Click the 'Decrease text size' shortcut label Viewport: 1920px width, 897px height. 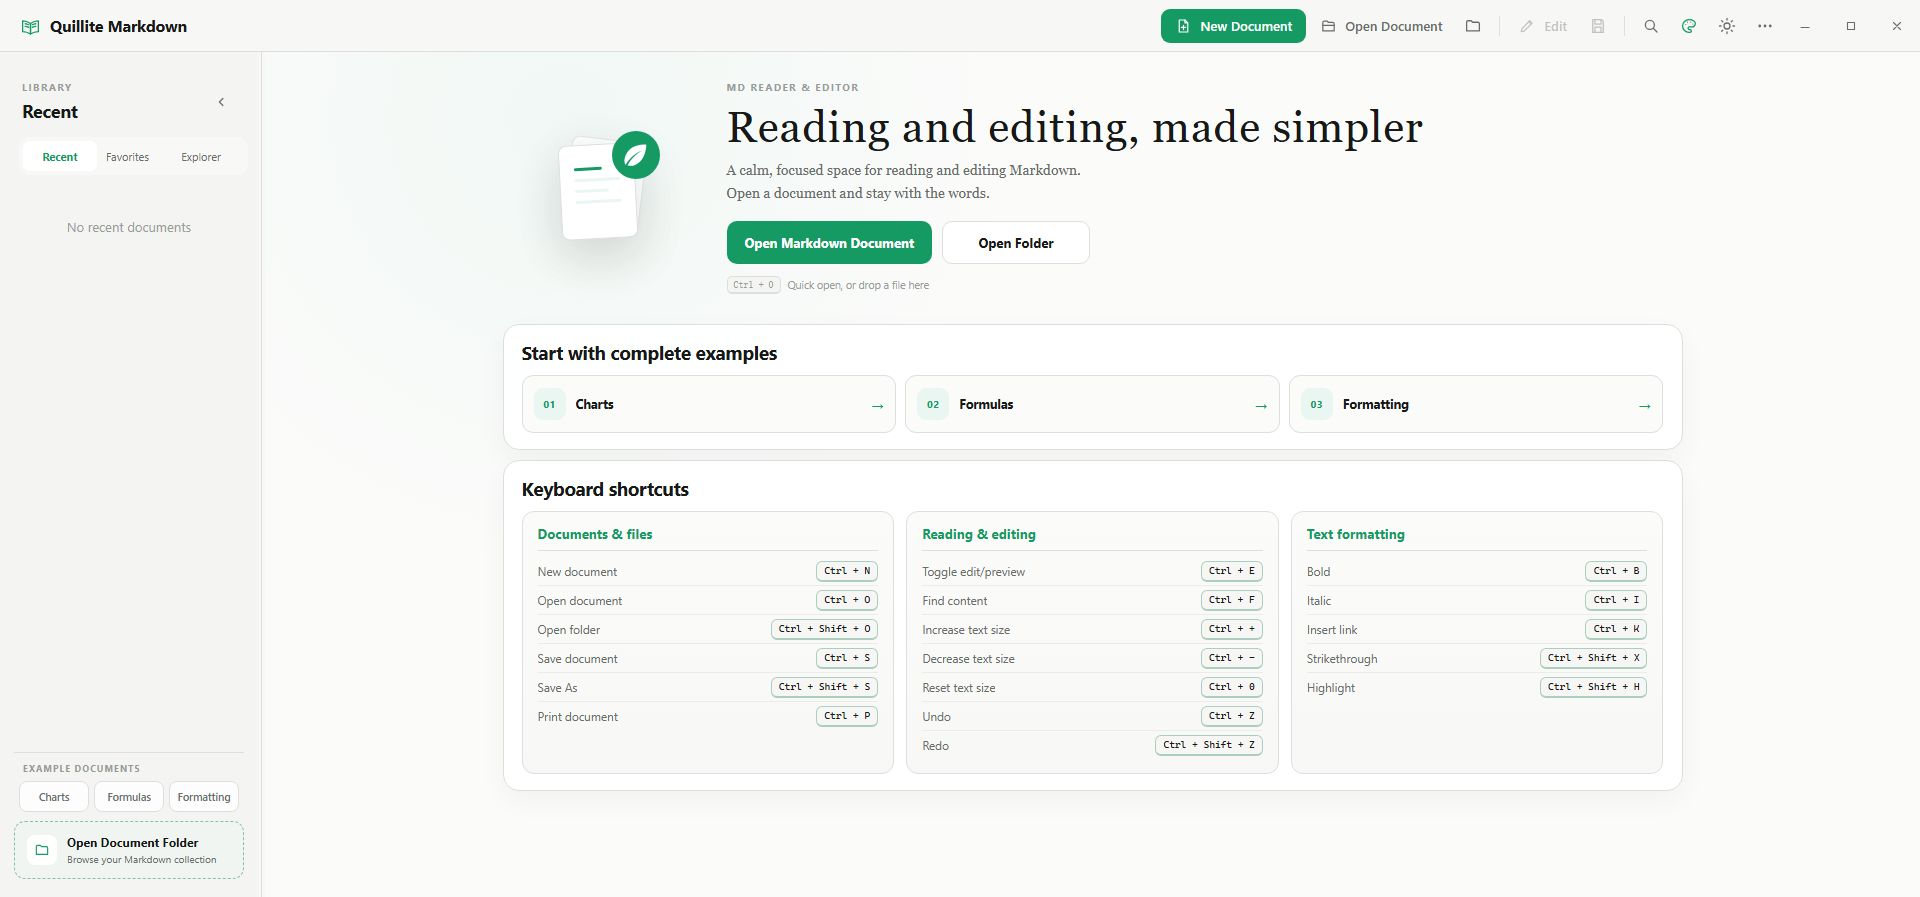968,659
